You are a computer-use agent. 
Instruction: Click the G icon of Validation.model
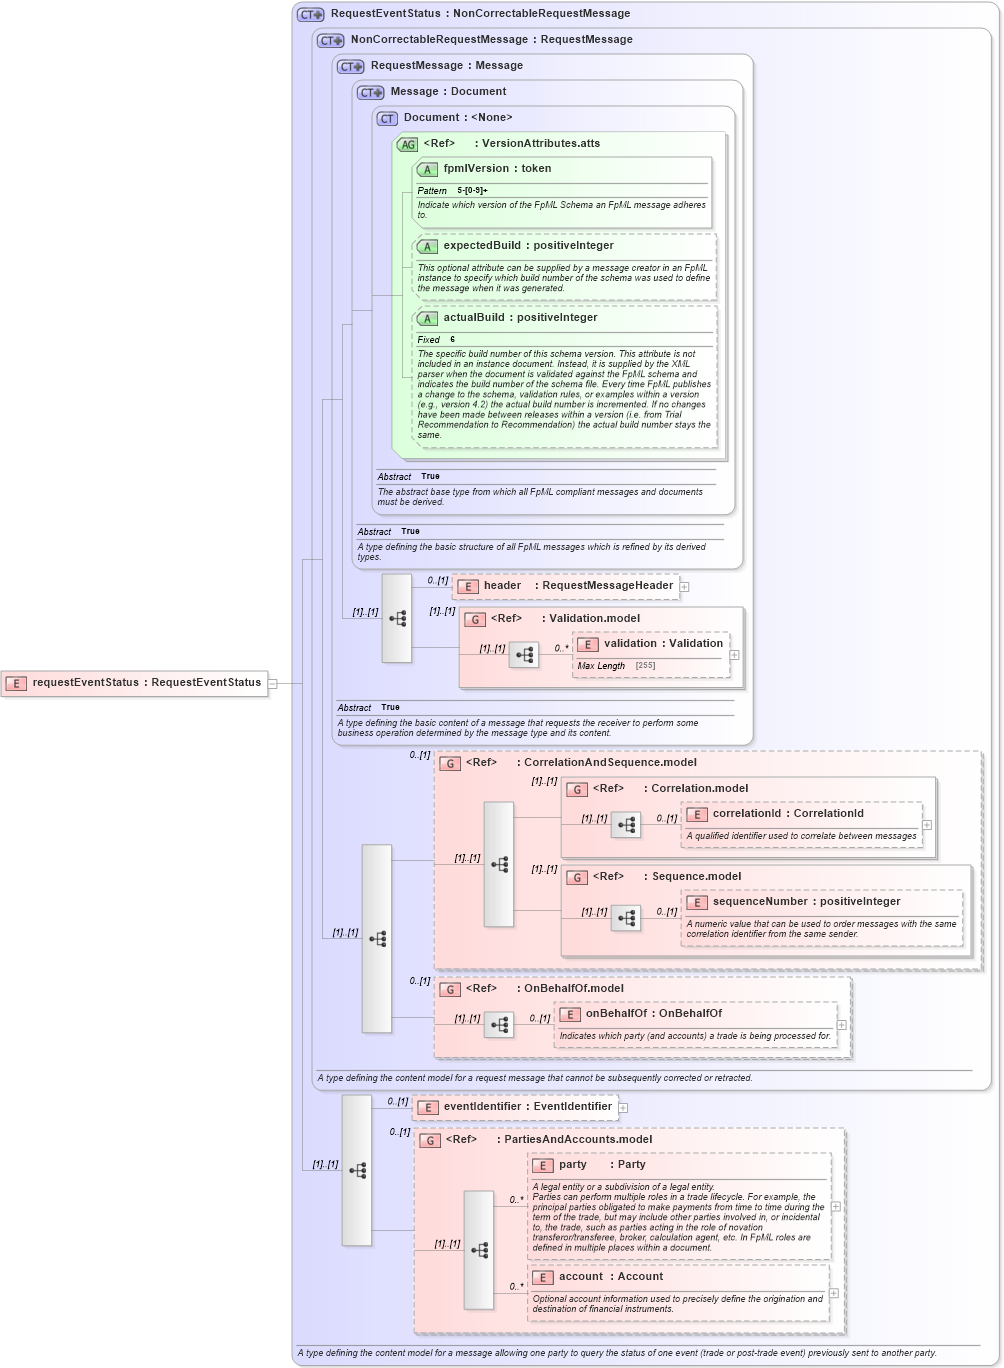475,619
